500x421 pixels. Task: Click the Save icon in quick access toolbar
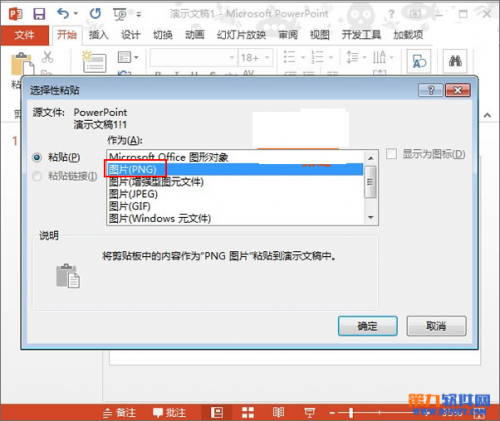pos(39,14)
